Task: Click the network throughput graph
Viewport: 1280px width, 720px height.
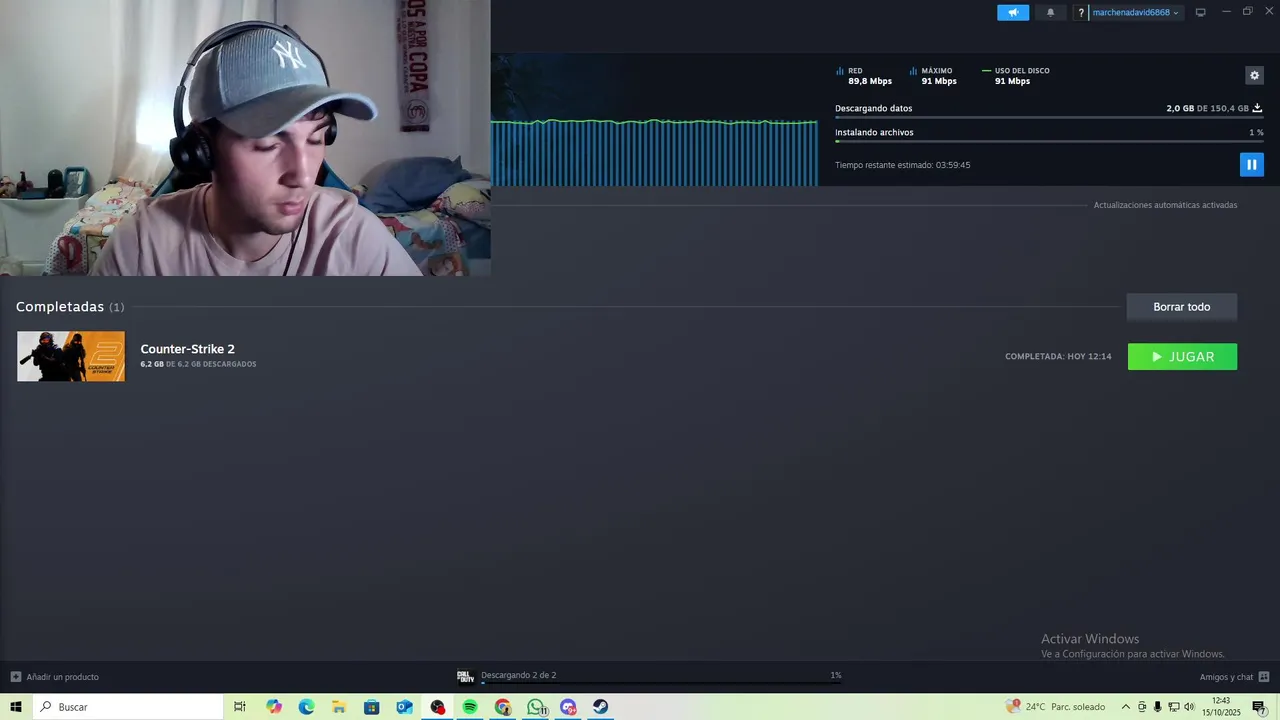Action: point(654,152)
